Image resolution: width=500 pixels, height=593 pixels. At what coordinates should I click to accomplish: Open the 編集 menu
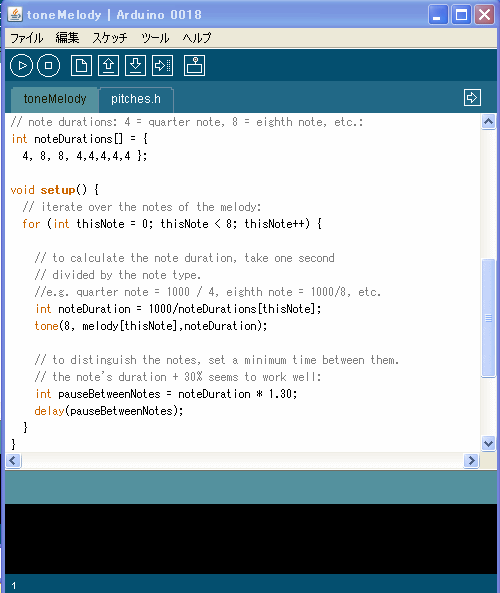point(67,38)
